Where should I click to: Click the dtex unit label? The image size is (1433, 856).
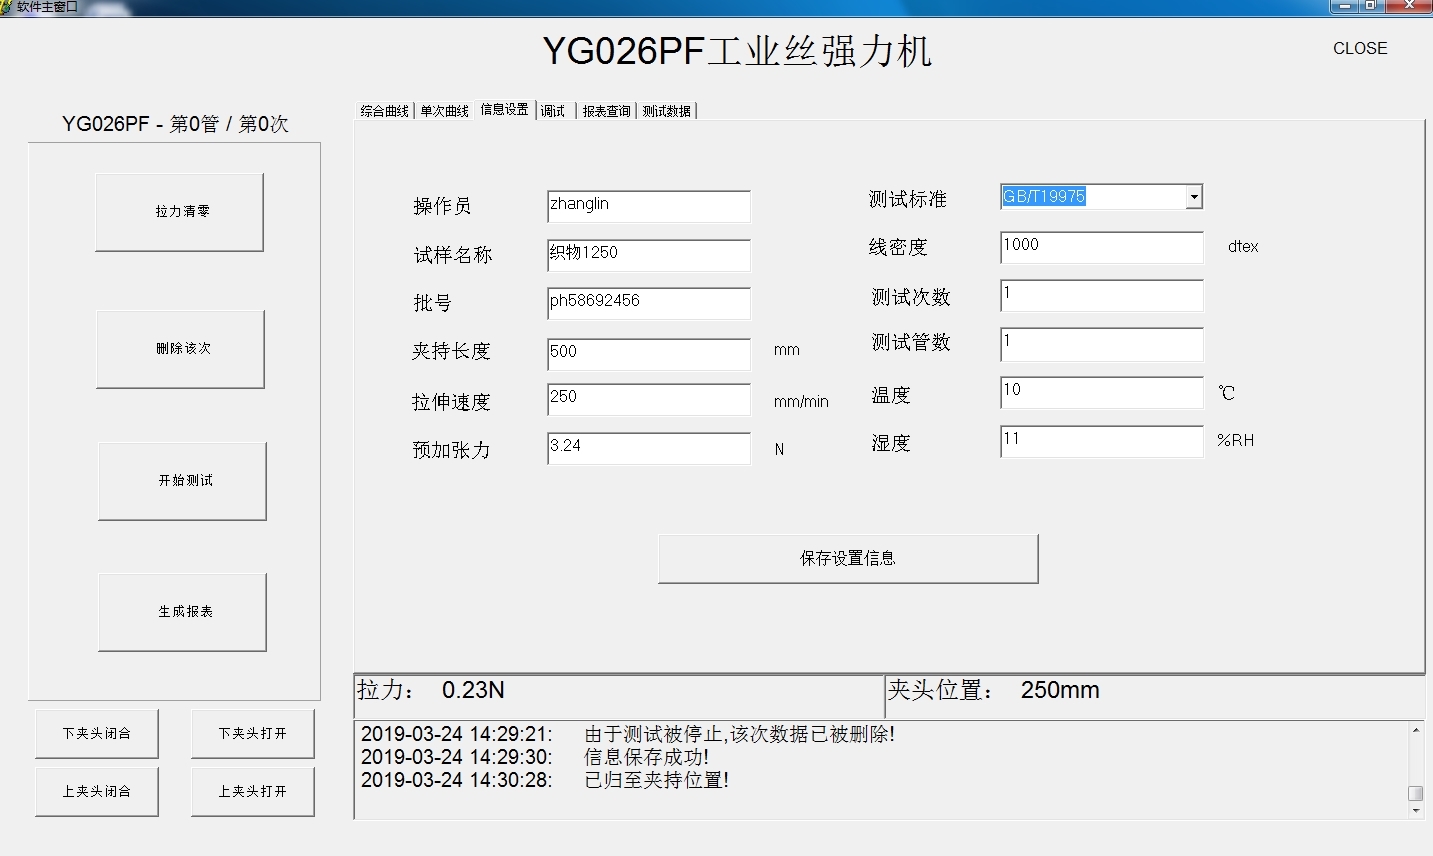coord(1243,247)
